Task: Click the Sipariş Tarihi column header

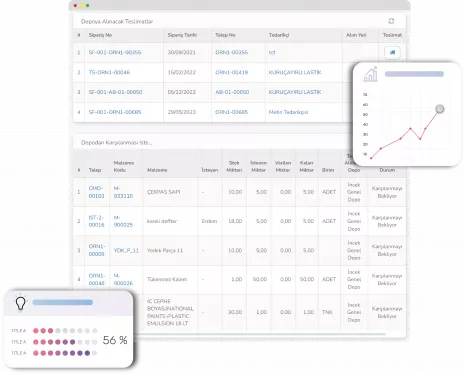Action: click(182, 35)
